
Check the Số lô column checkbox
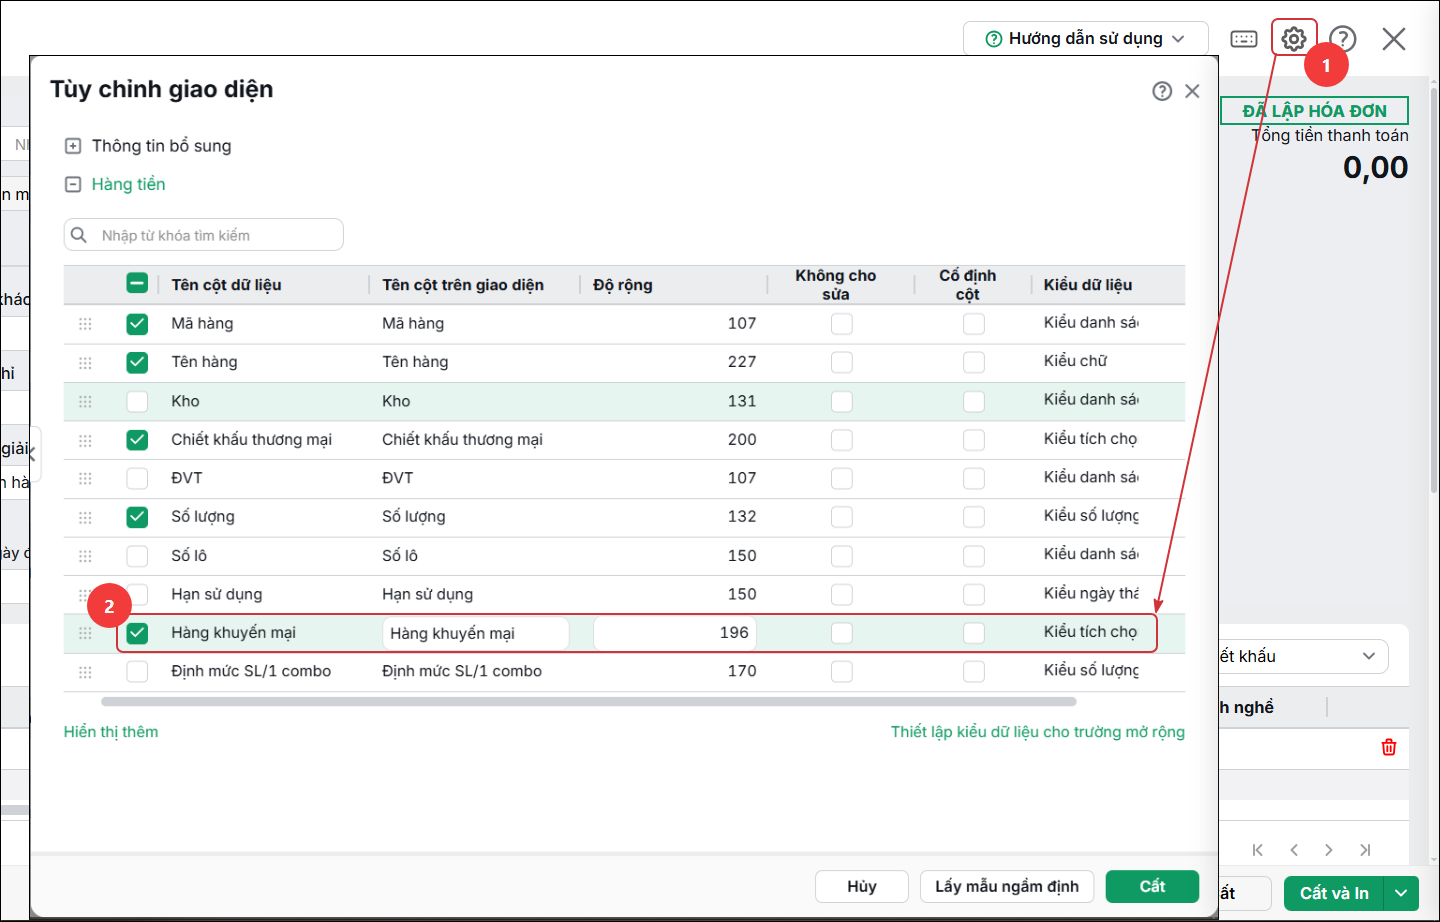click(137, 556)
